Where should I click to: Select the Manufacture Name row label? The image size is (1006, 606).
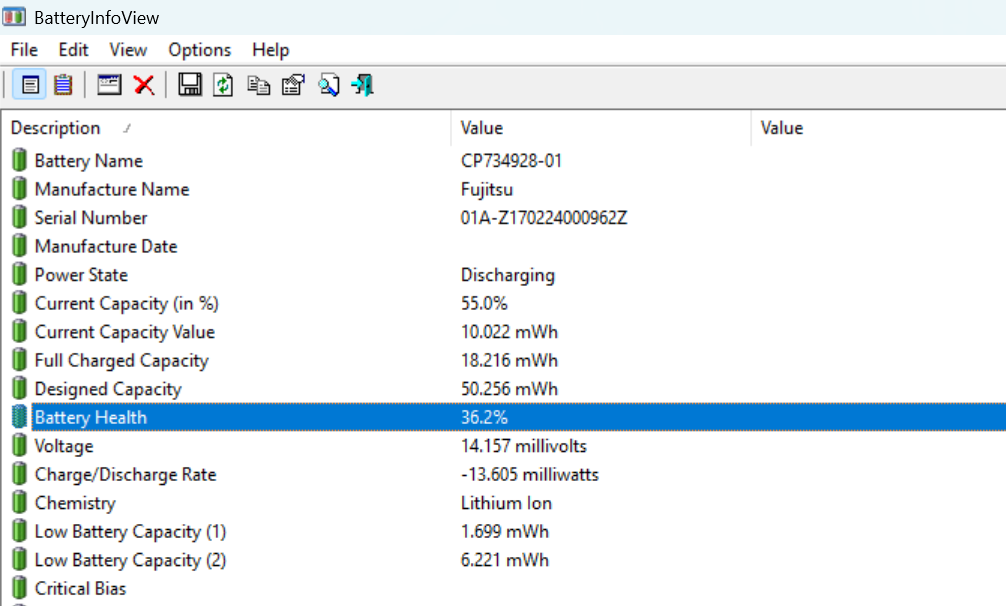point(112,189)
